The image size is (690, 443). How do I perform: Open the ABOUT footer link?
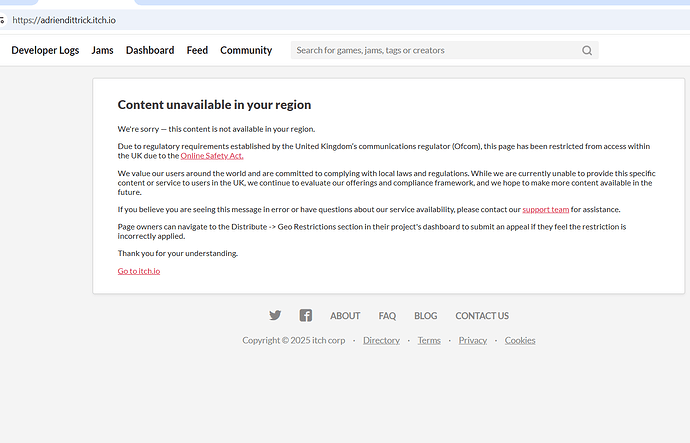[x=345, y=316]
